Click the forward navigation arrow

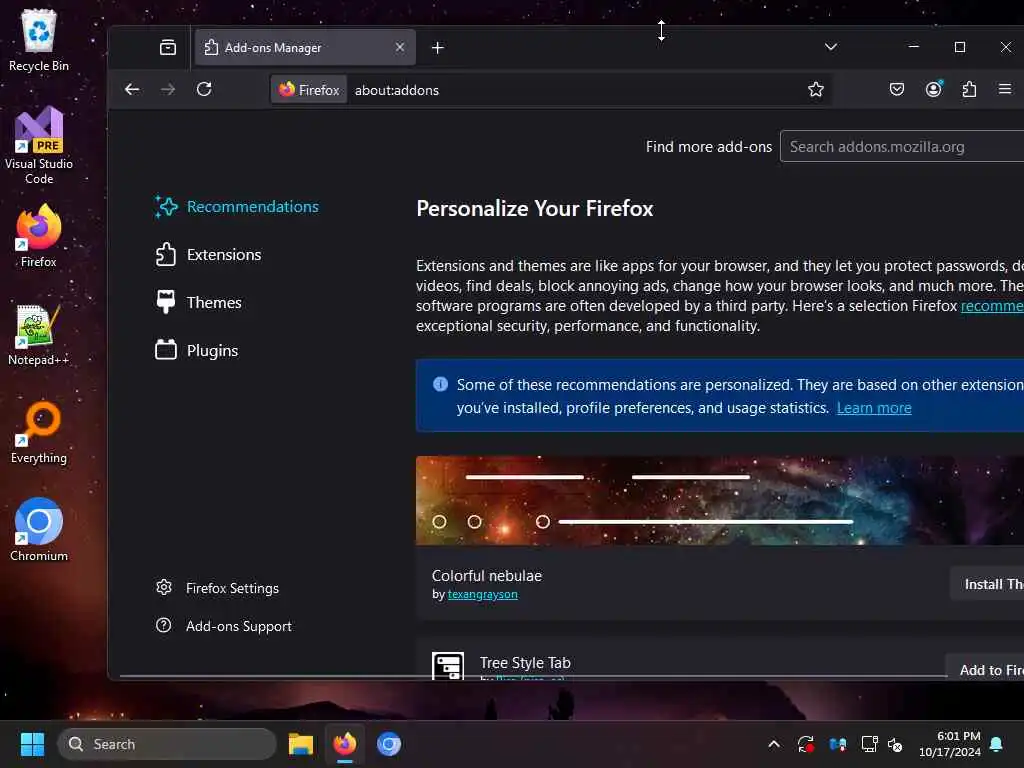pos(168,89)
